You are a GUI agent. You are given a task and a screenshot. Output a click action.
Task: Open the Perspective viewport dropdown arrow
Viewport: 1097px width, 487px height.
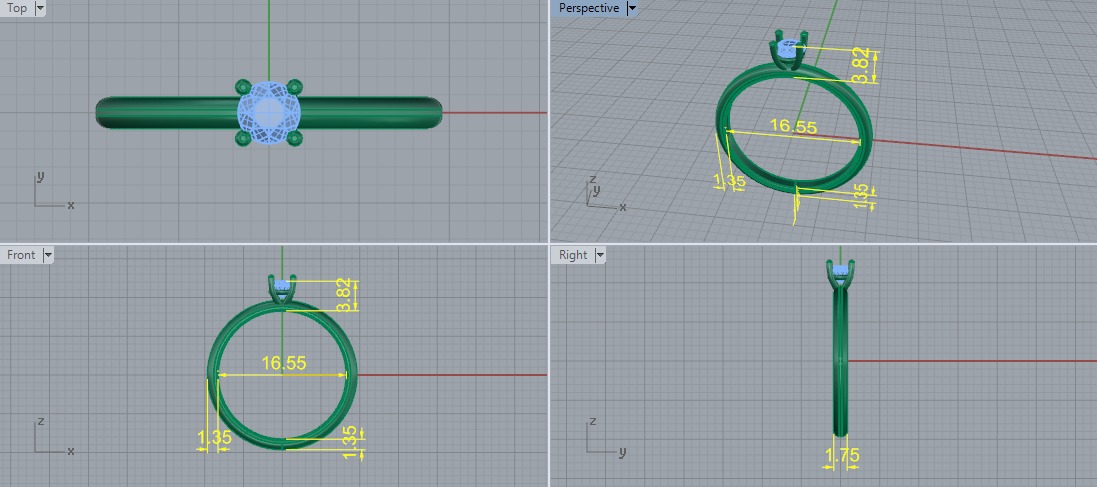click(x=632, y=8)
